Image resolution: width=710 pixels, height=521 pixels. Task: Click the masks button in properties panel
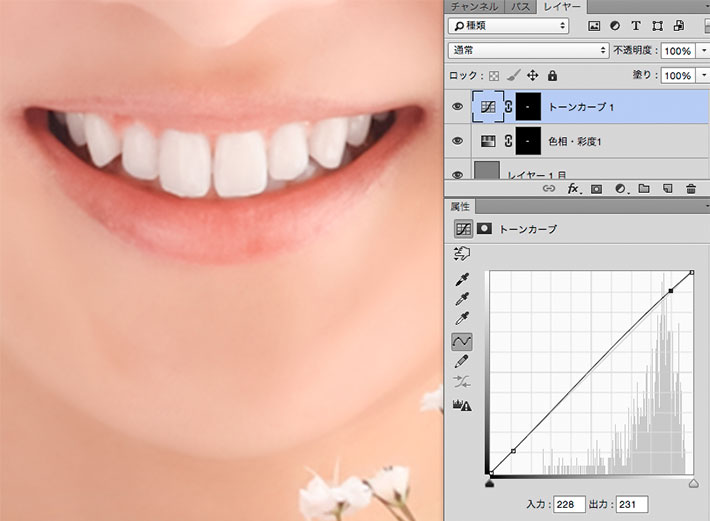485,229
